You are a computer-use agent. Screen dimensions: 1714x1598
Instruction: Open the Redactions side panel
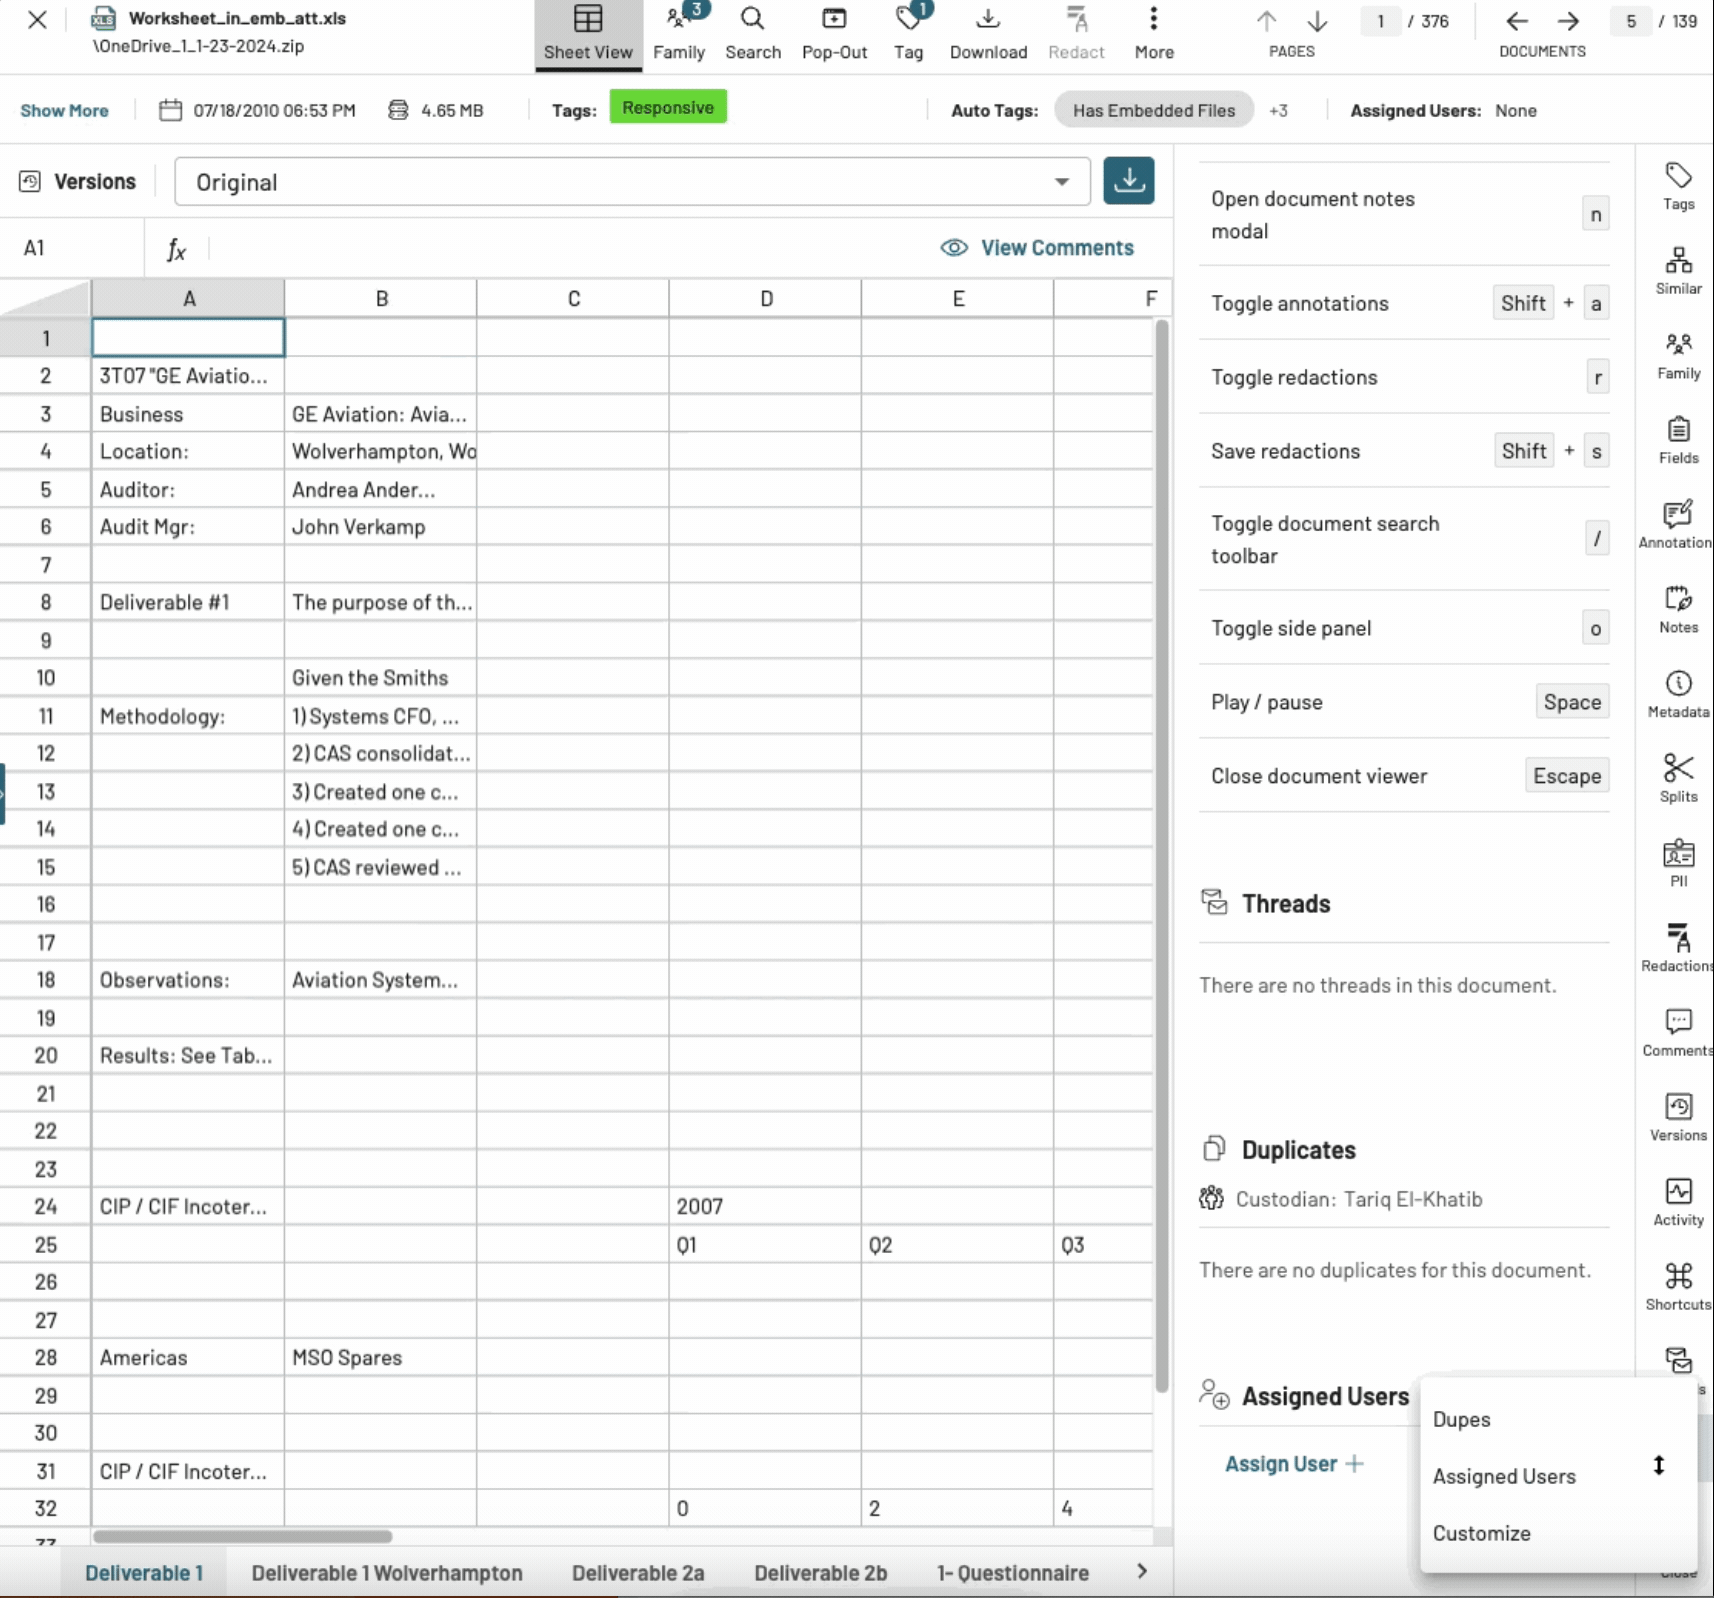tap(1677, 949)
